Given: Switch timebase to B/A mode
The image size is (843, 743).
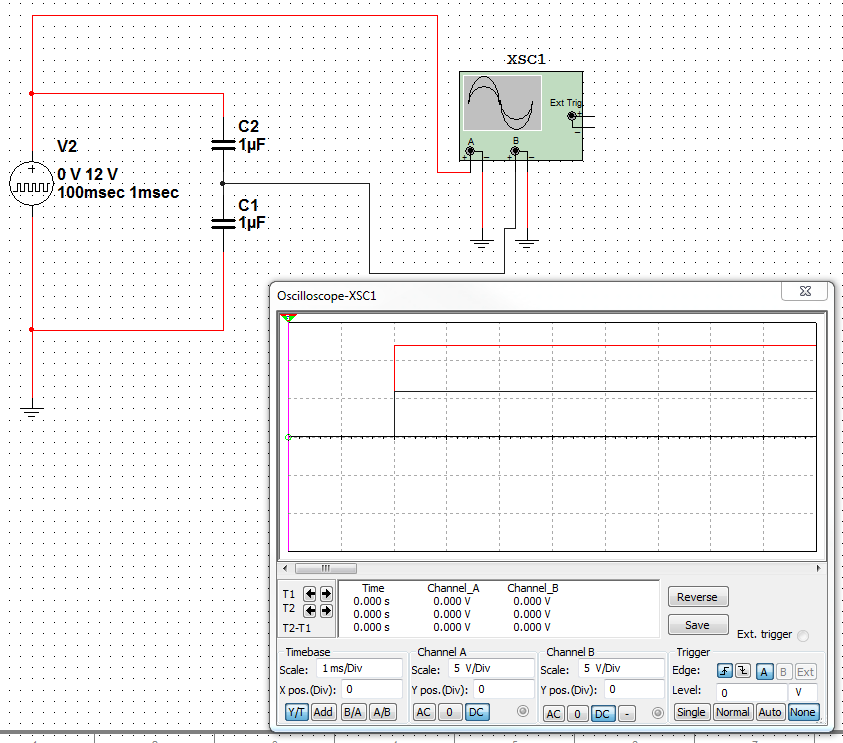Looking at the screenshot, I should coord(353,712).
